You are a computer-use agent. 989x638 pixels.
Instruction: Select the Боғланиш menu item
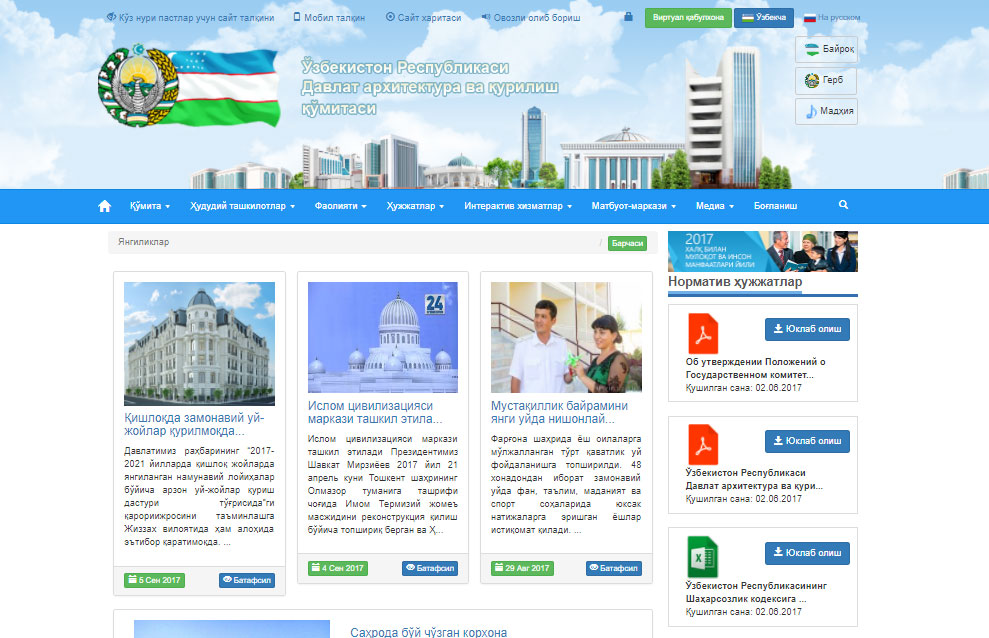coord(775,206)
